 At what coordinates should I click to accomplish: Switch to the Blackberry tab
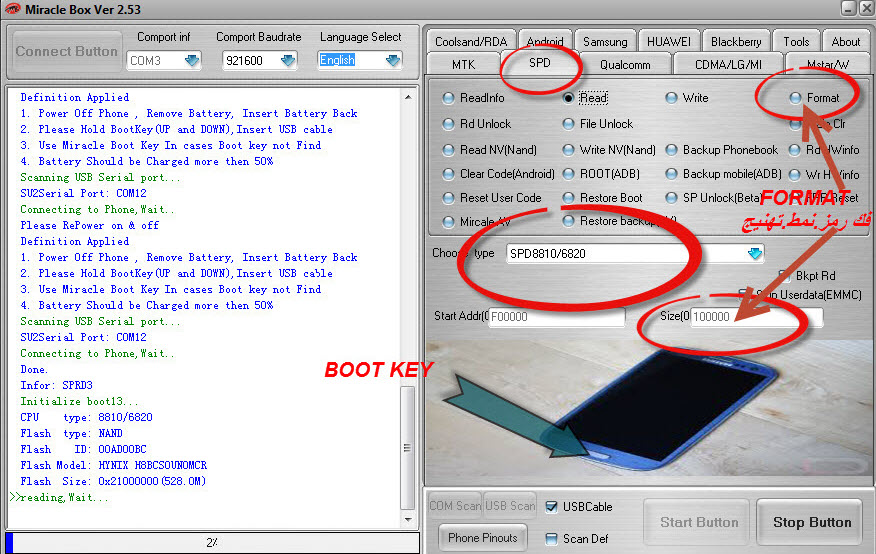(736, 42)
